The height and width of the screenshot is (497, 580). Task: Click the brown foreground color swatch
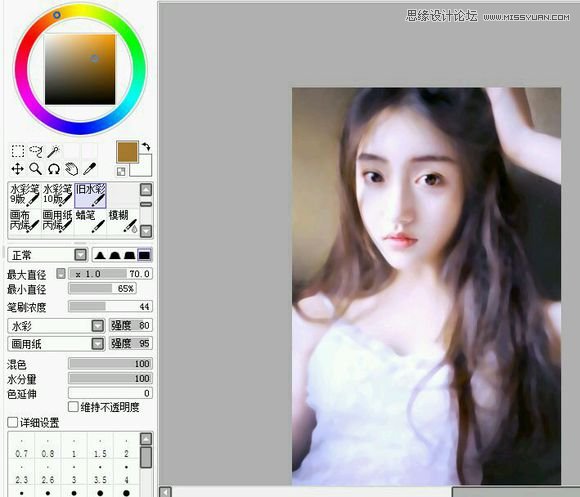tap(127, 152)
